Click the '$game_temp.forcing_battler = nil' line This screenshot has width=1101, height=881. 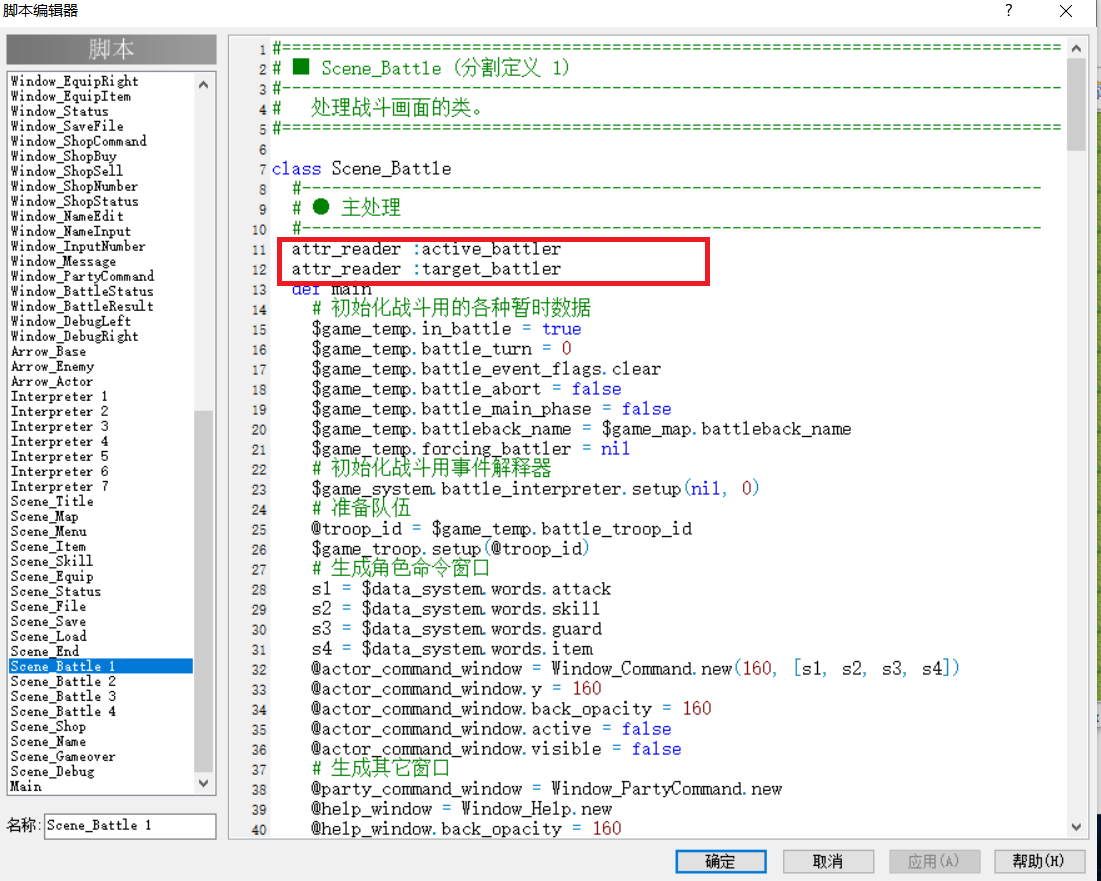click(x=471, y=449)
